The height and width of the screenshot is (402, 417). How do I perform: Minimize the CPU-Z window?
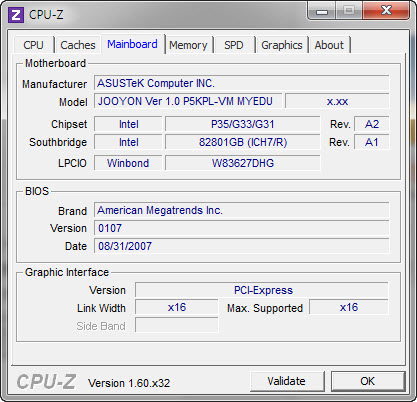pos(321,11)
